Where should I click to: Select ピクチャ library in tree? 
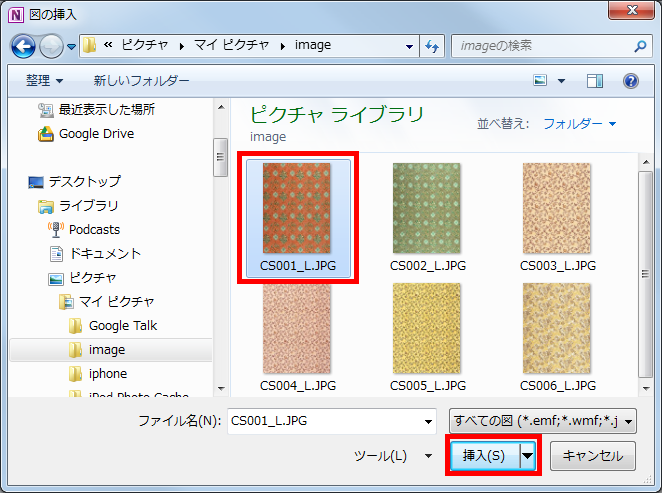pos(92,278)
